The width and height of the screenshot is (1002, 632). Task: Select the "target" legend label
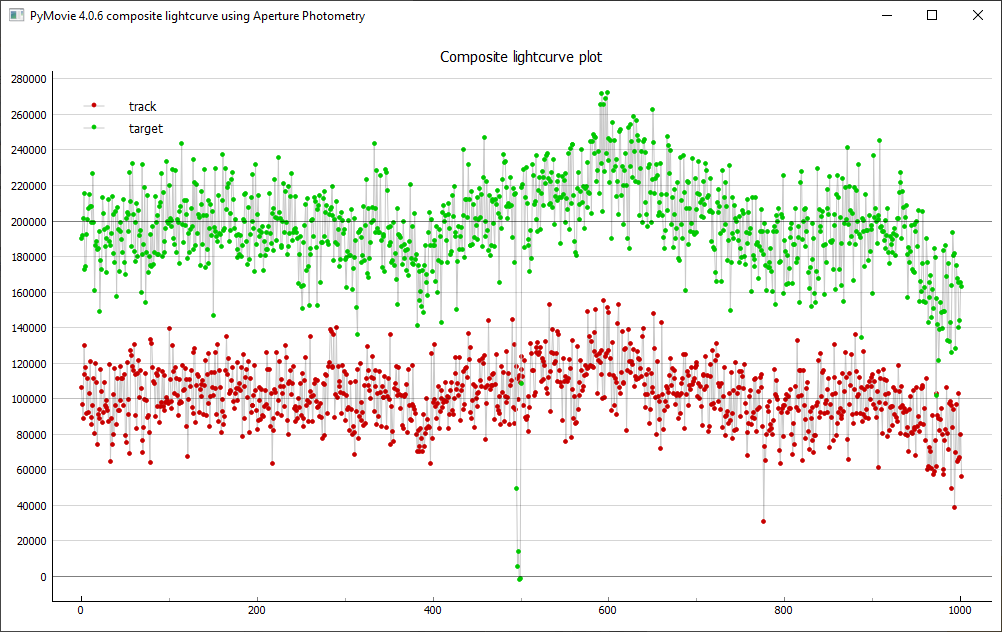pyautogui.click(x=145, y=128)
